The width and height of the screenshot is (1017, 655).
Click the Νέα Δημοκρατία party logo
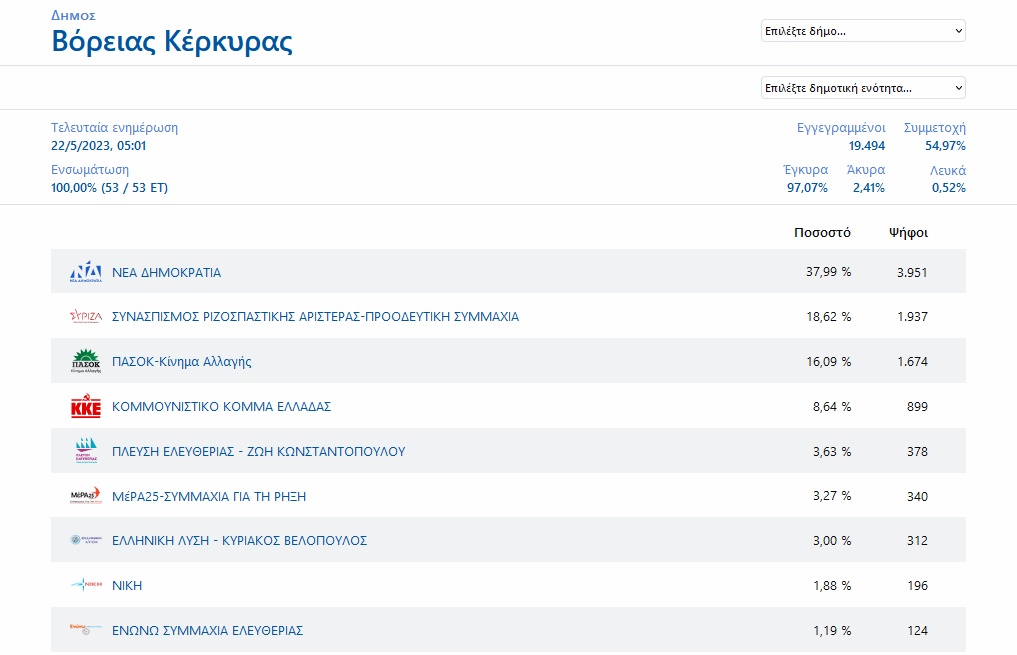click(x=86, y=273)
